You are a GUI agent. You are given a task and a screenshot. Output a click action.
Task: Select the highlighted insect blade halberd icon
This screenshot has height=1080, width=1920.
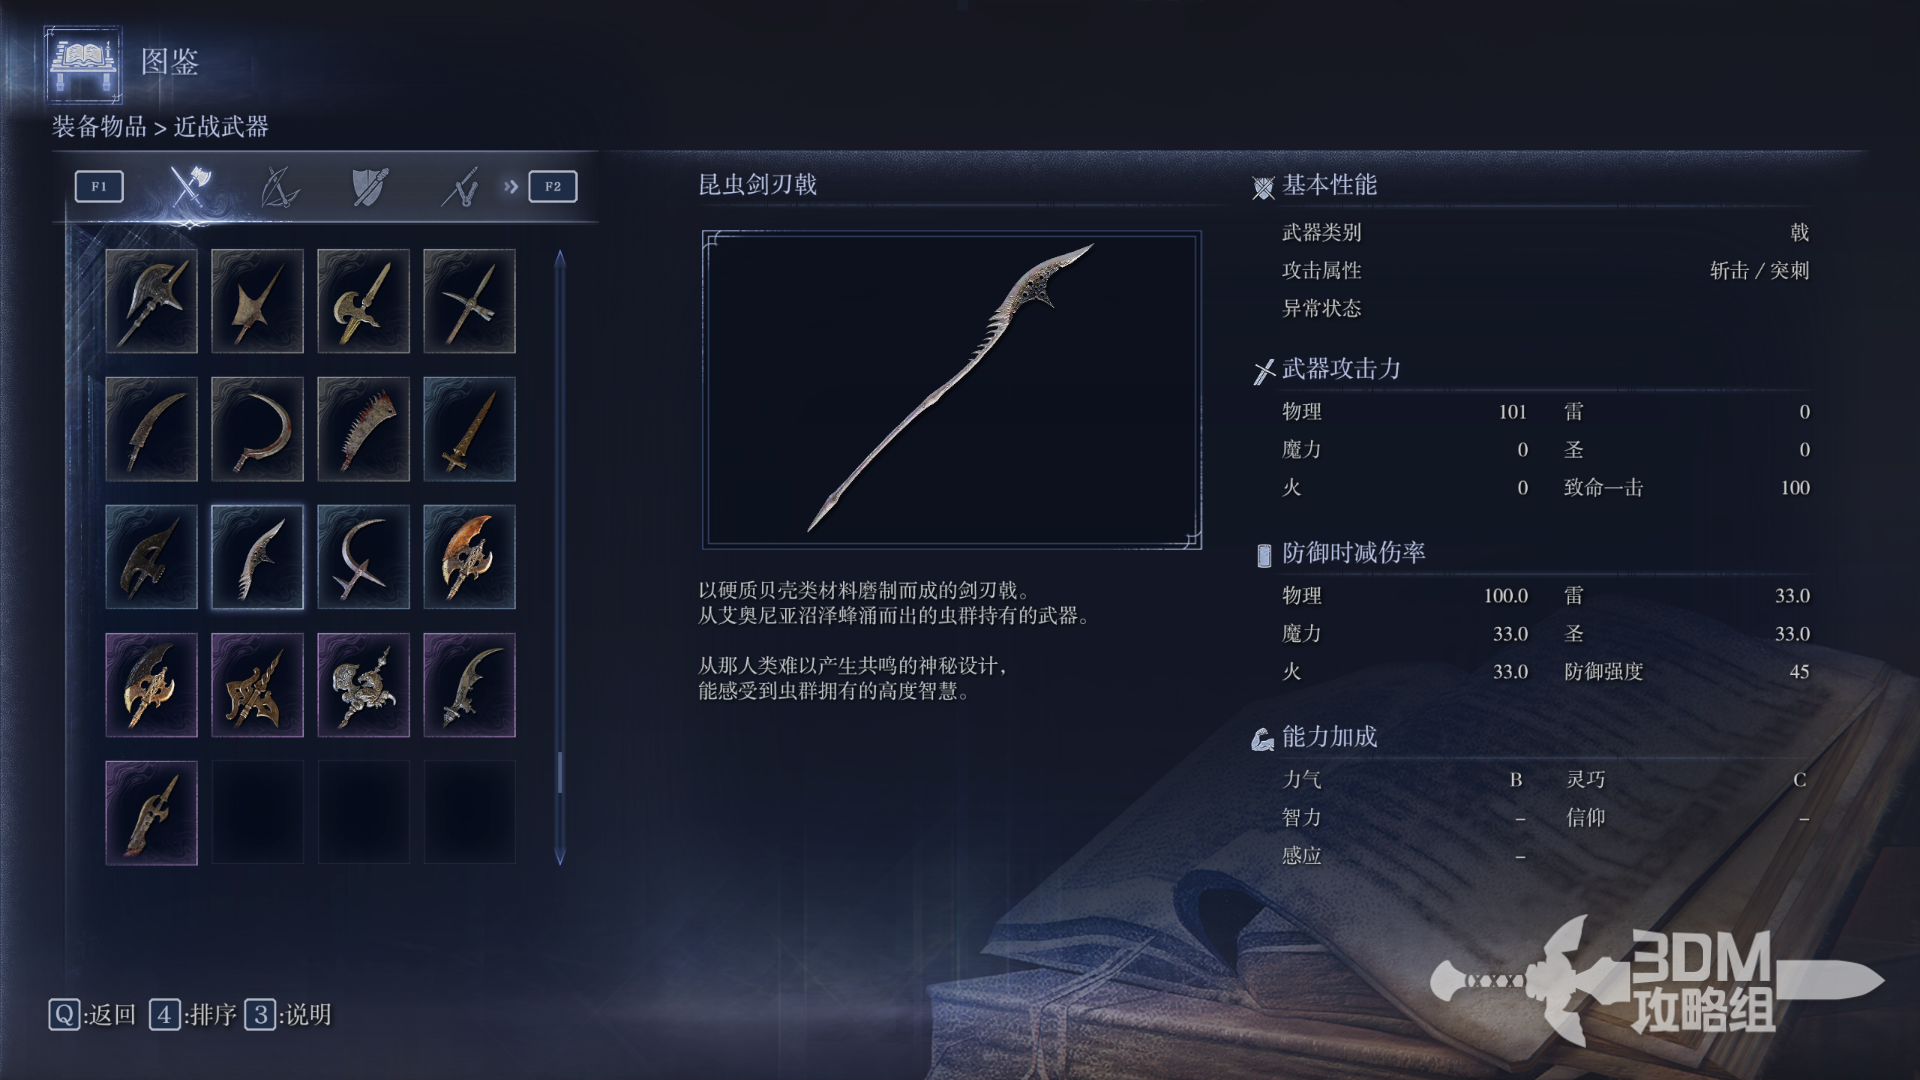257,557
